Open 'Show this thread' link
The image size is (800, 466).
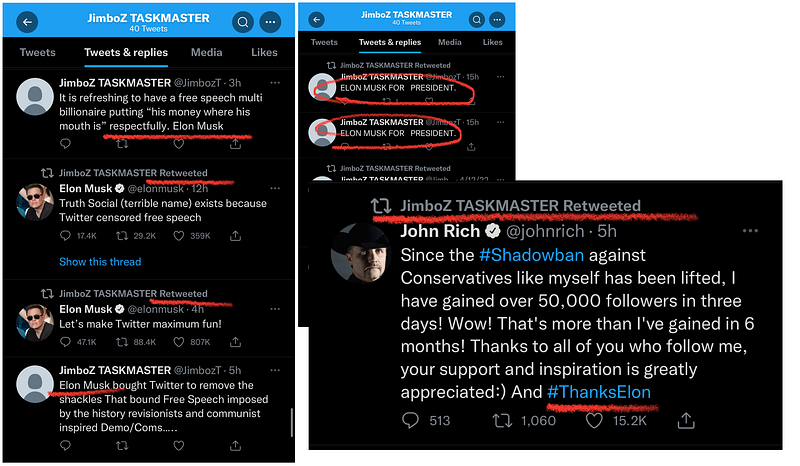pos(100,262)
